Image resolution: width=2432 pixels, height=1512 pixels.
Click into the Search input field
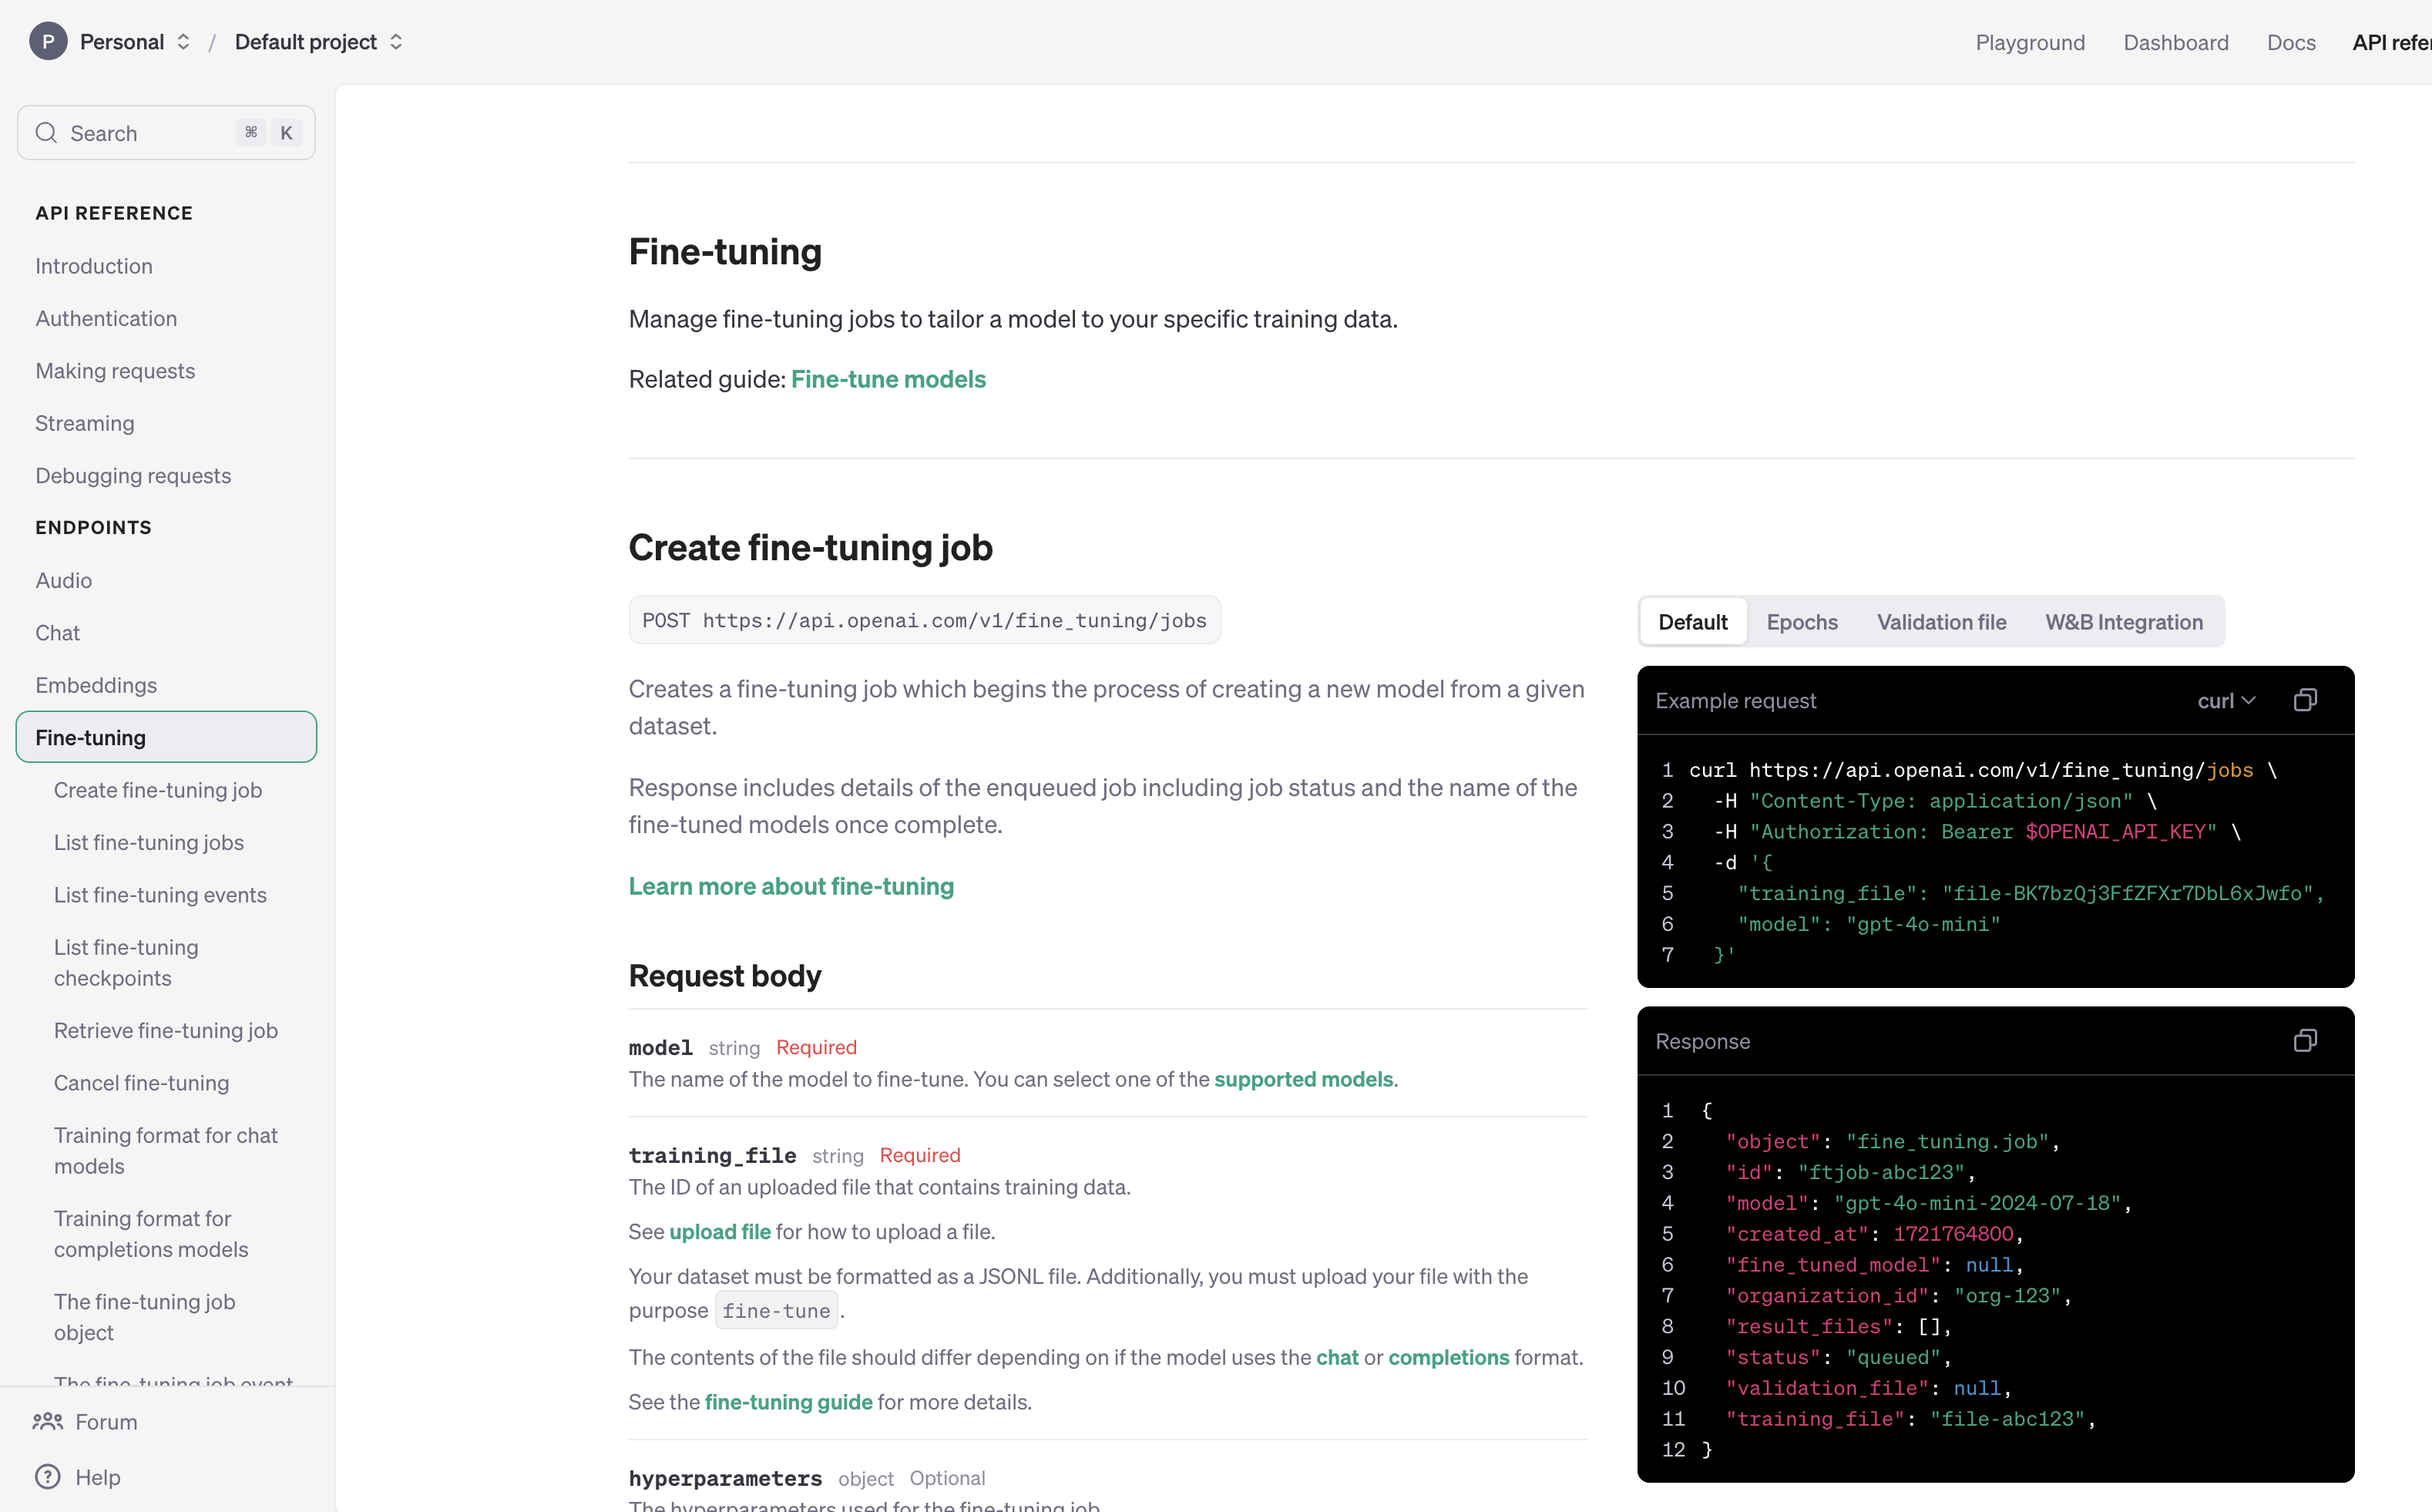(150, 133)
